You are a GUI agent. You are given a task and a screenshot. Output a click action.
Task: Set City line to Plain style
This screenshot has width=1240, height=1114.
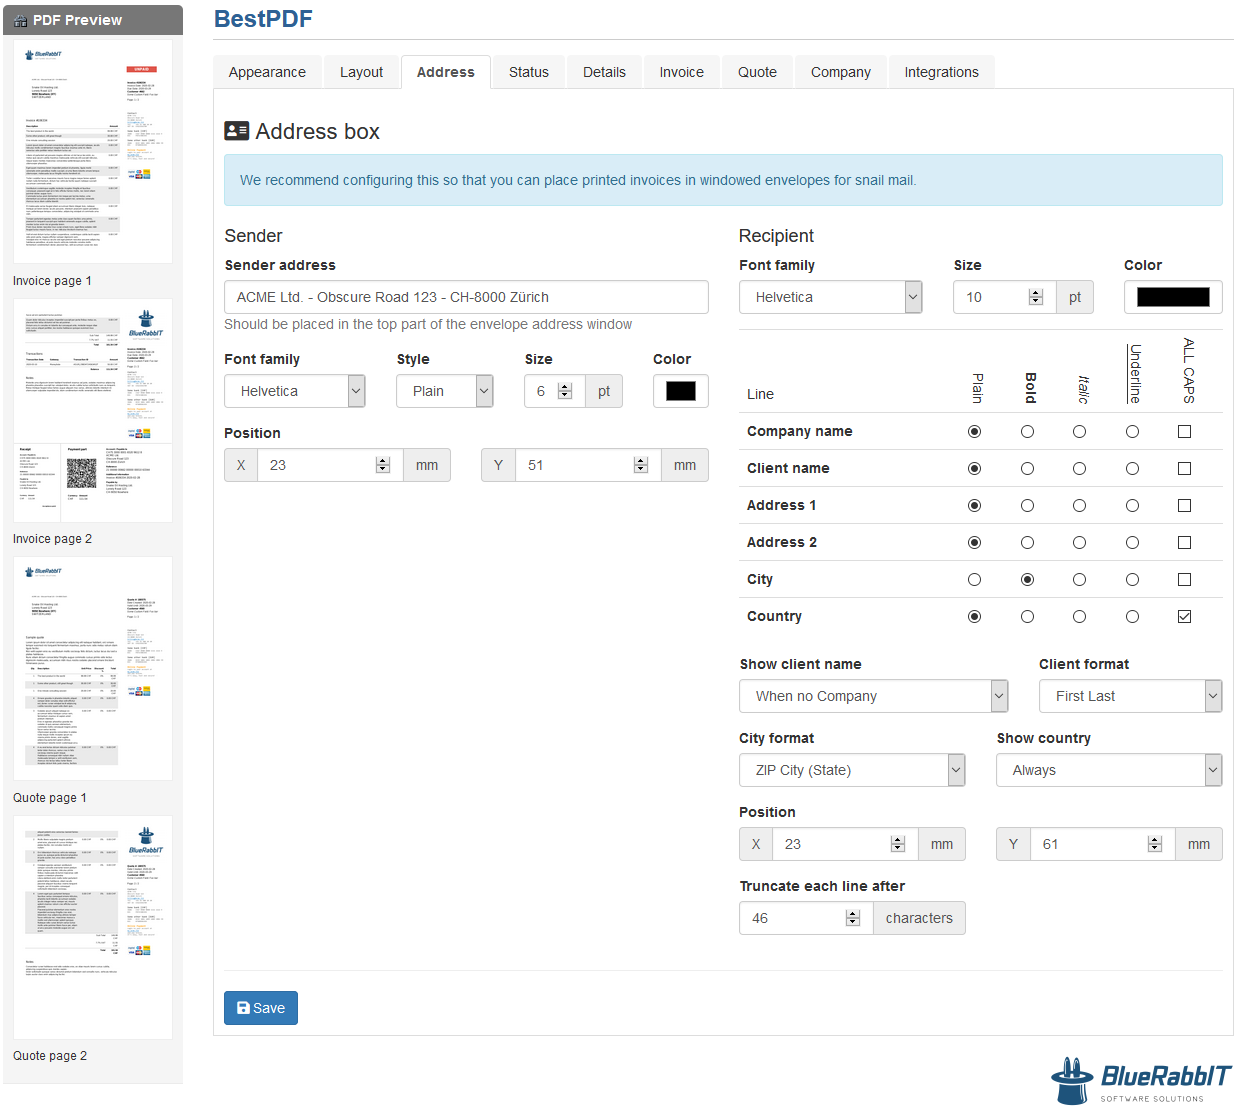pyautogui.click(x=974, y=580)
